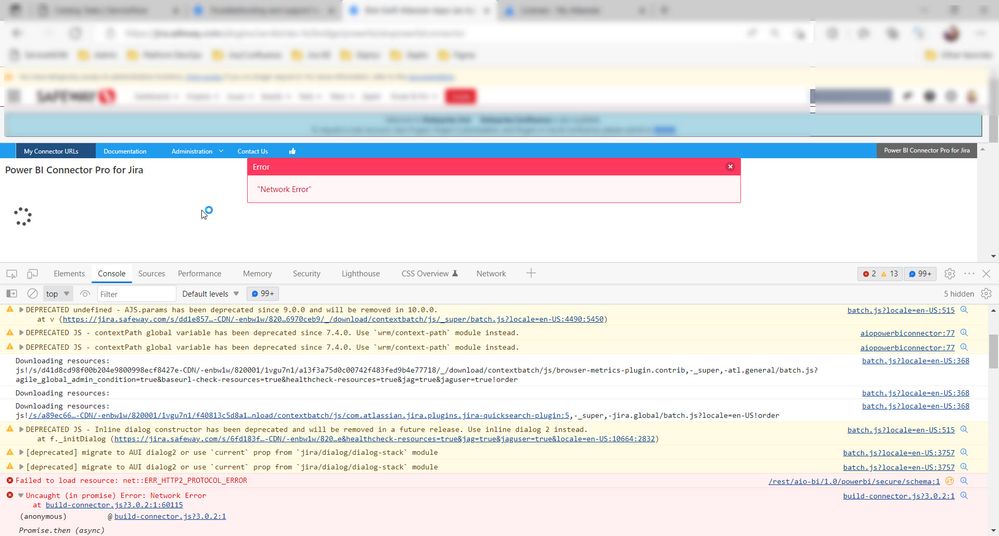Collapse the Uncaught in promise error entry

[x=21, y=496]
